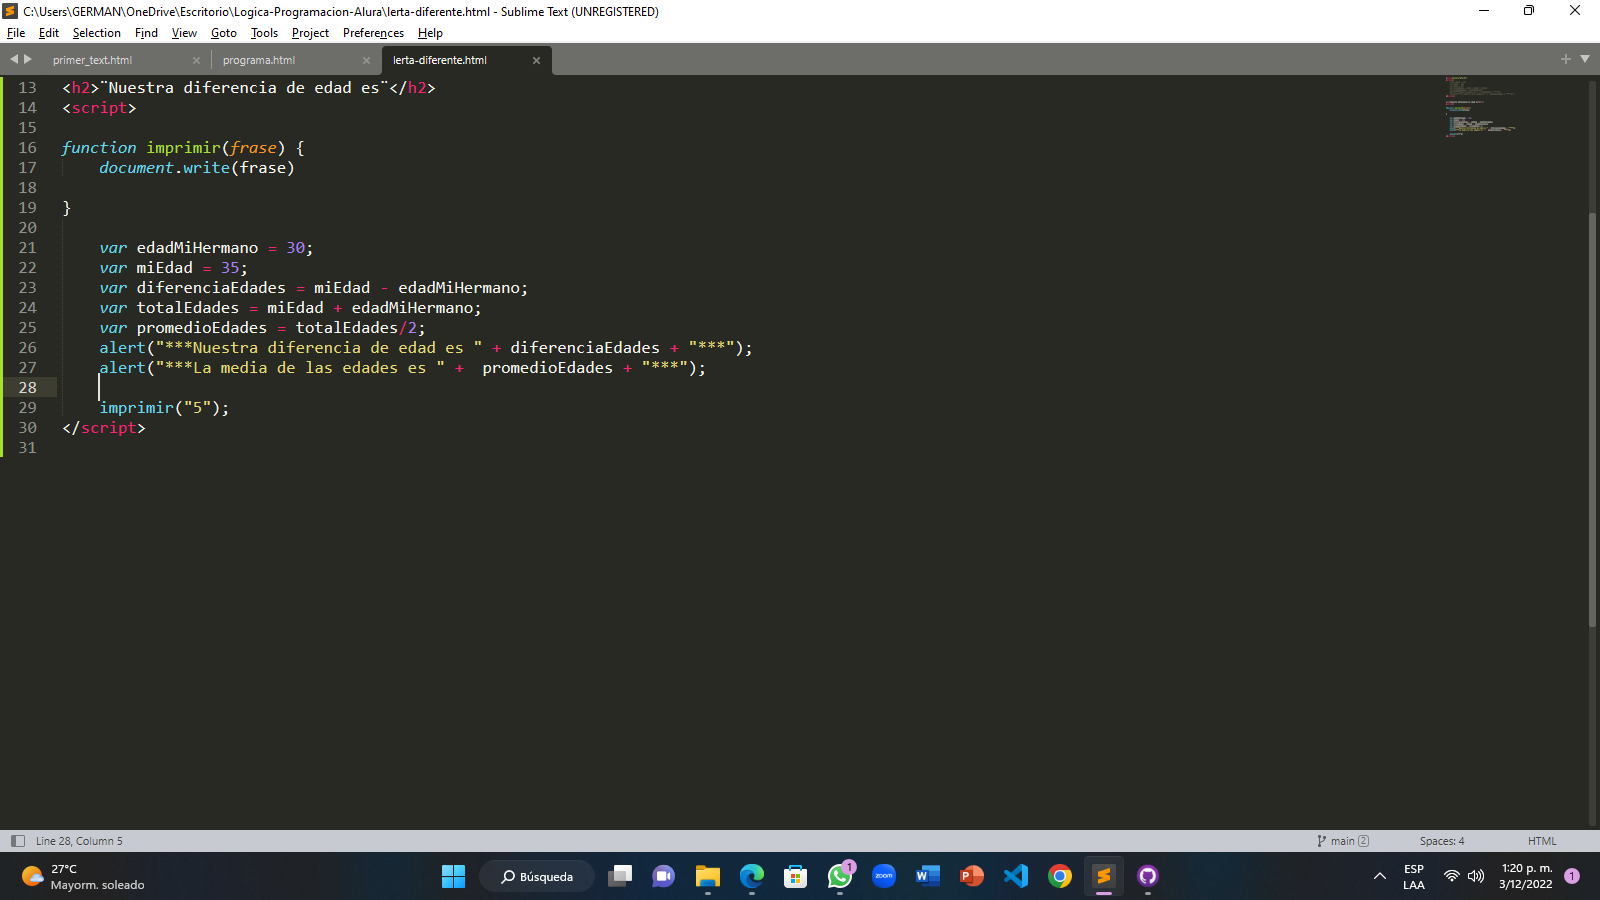Image resolution: width=1600 pixels, height=900 pixels.
Task: Open Visual Studio Code from taskbar
Action: coord(1016,877)
